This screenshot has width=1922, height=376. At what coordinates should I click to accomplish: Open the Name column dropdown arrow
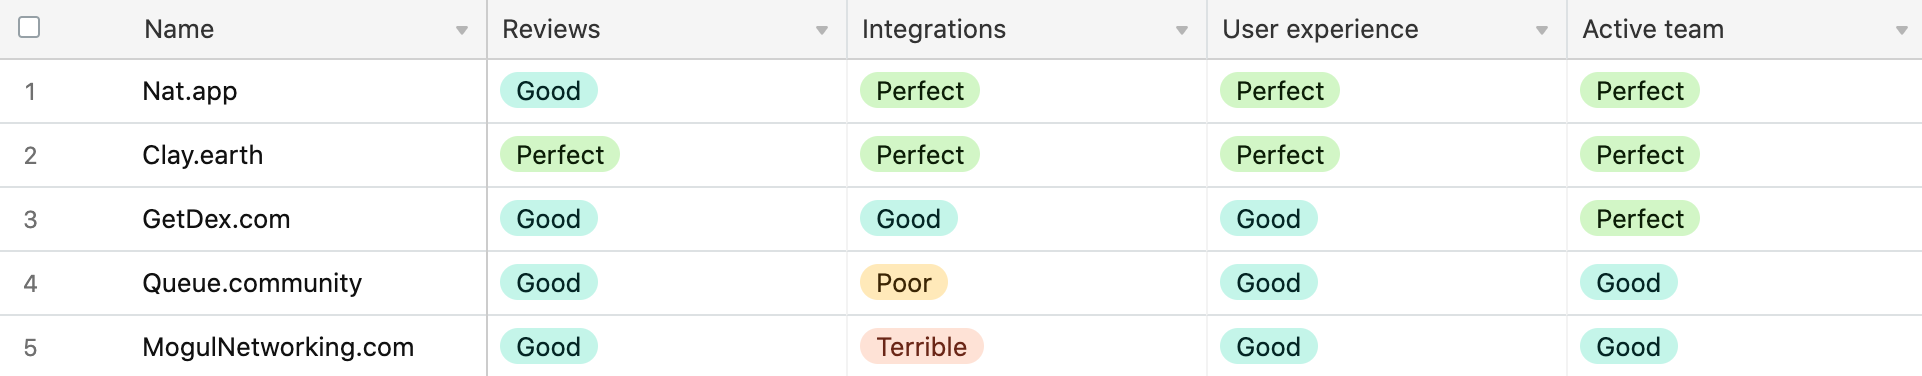point(462,30)
